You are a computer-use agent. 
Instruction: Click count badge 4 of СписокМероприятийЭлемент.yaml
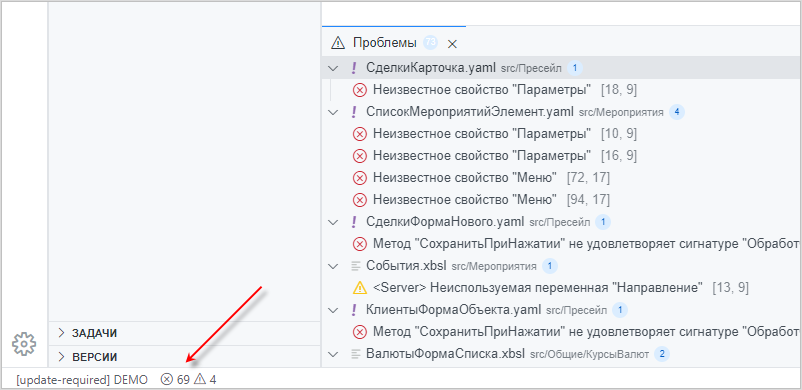pos(677,112)
